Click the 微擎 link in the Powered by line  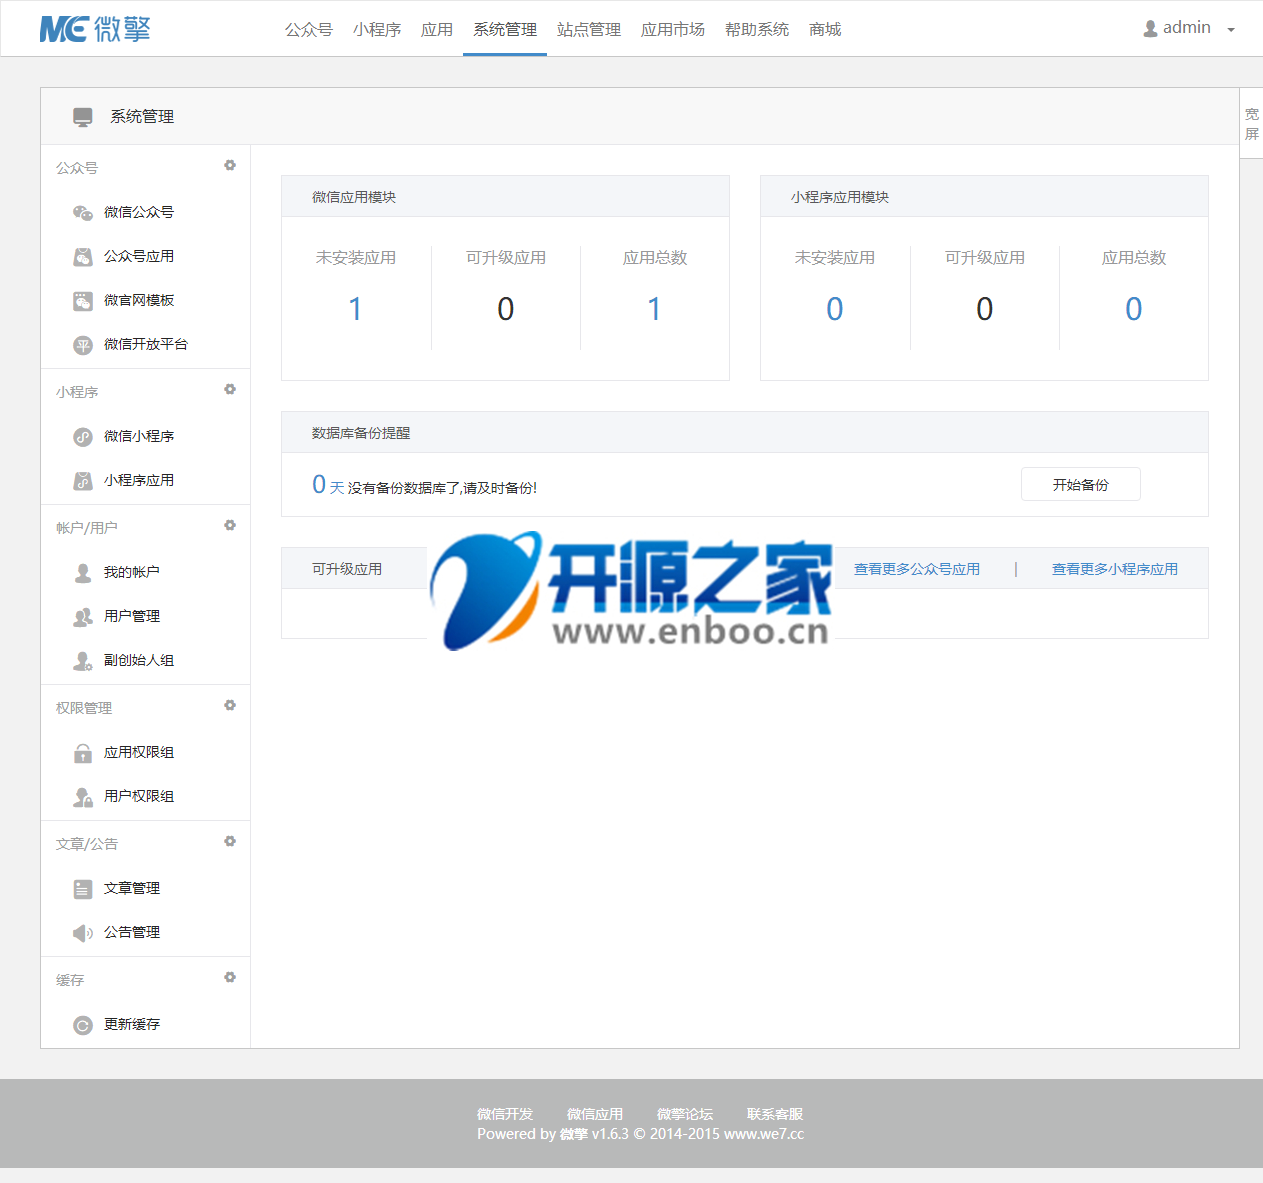pyautogui.click(x=574, y=1134)
